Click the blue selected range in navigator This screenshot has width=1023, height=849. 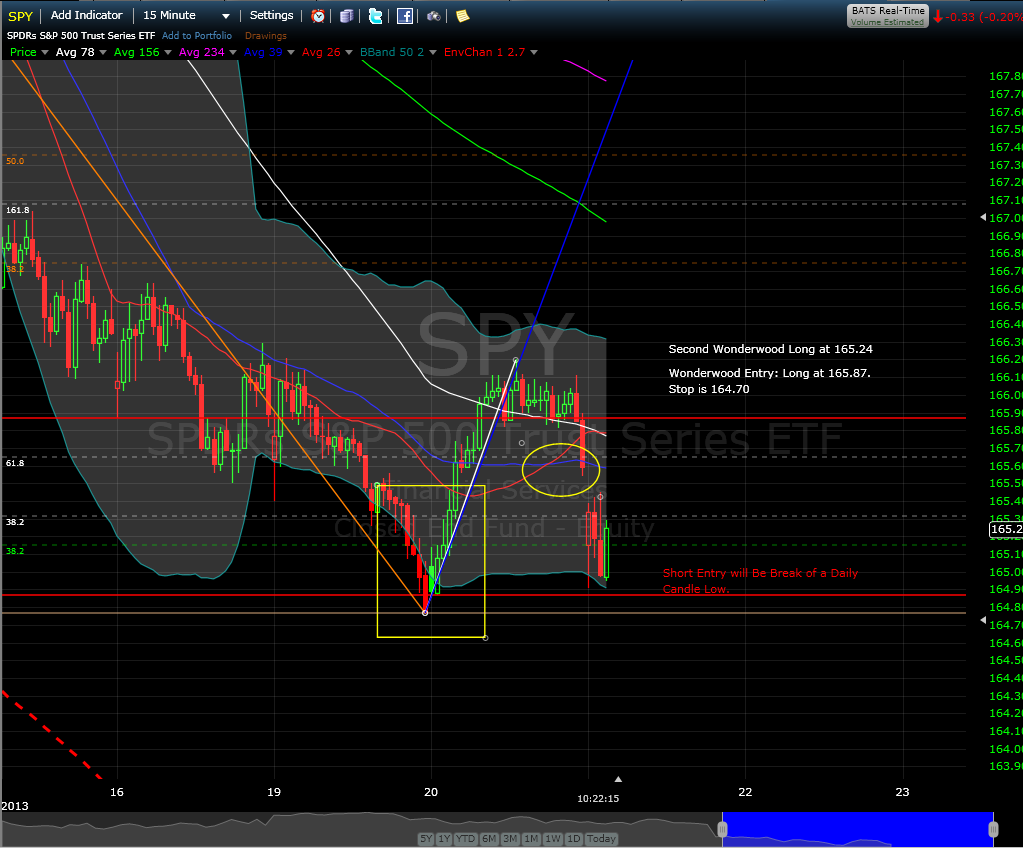(857, 828)
